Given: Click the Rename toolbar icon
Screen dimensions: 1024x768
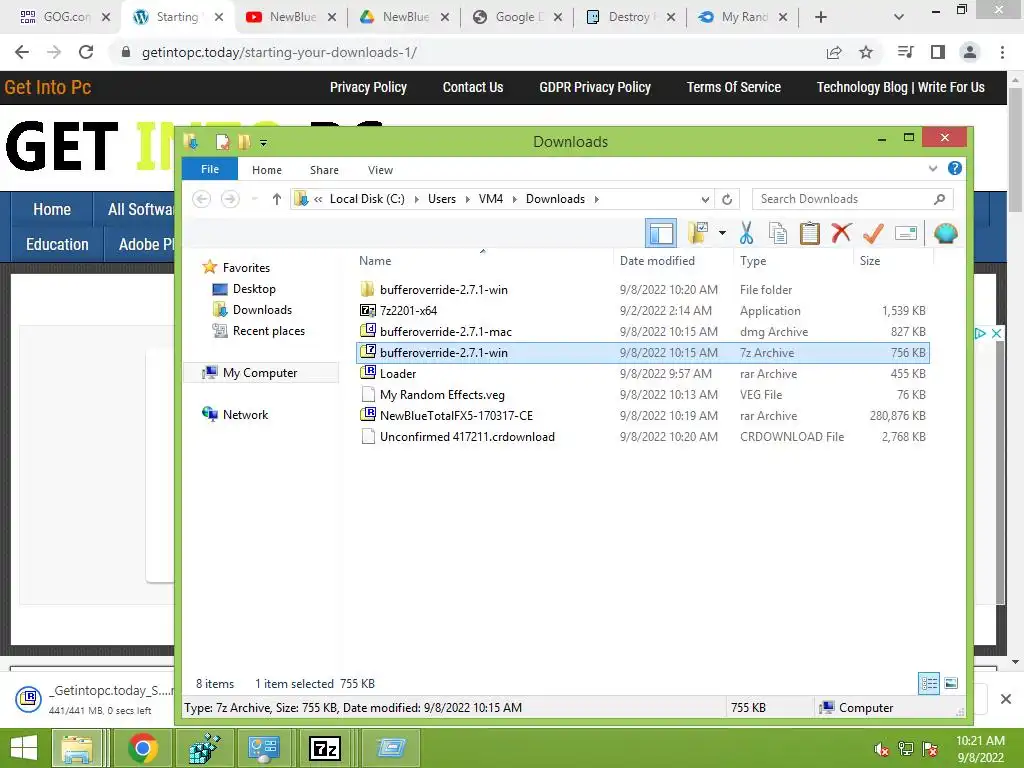Looking at the screenshot, I should tap(906, 233).
